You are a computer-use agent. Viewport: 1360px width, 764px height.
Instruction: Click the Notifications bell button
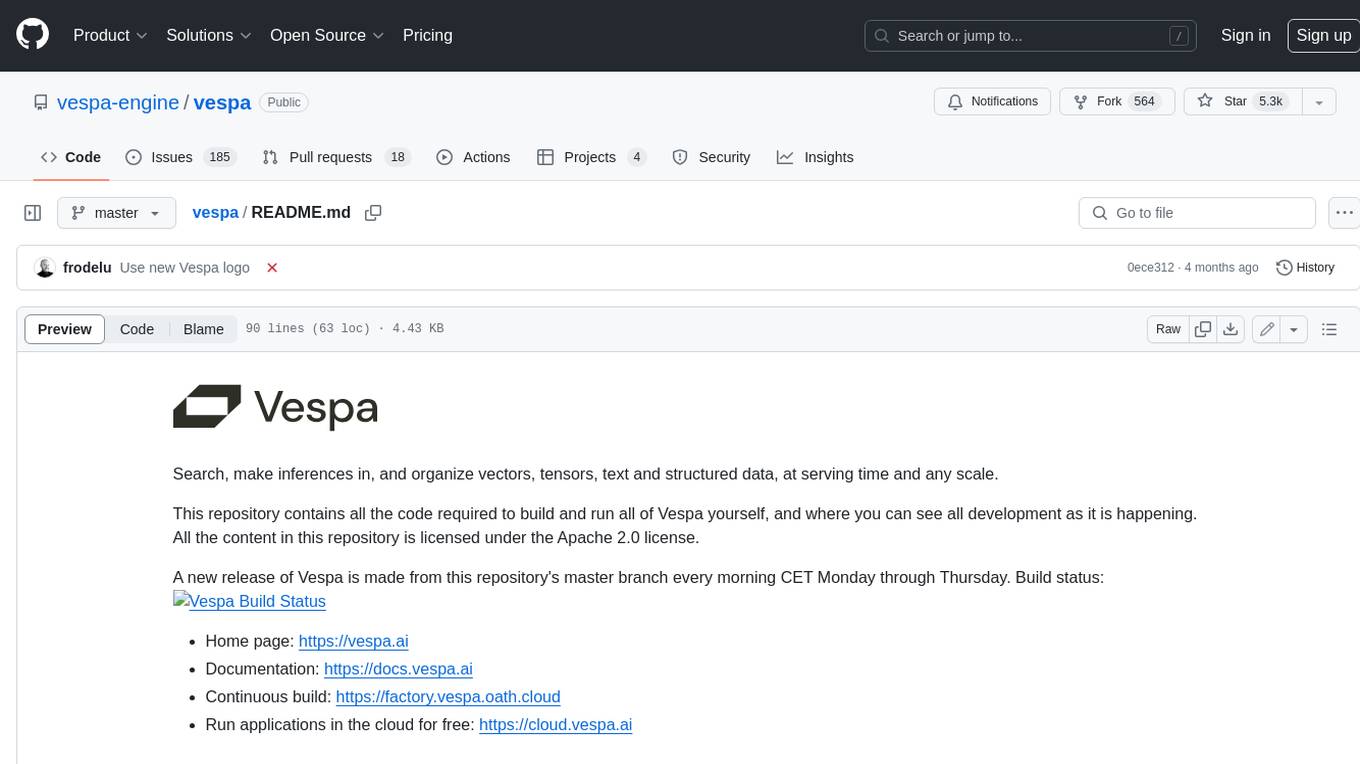(x=992, y=102)
